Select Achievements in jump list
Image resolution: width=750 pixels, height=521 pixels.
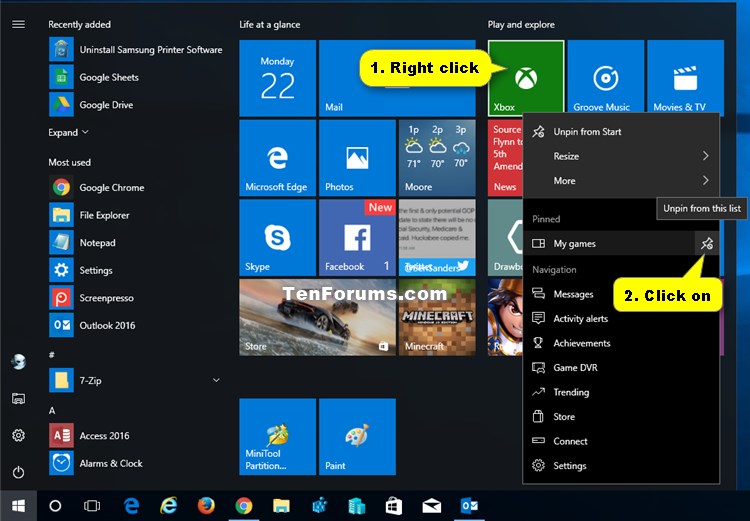pos(621,343)
